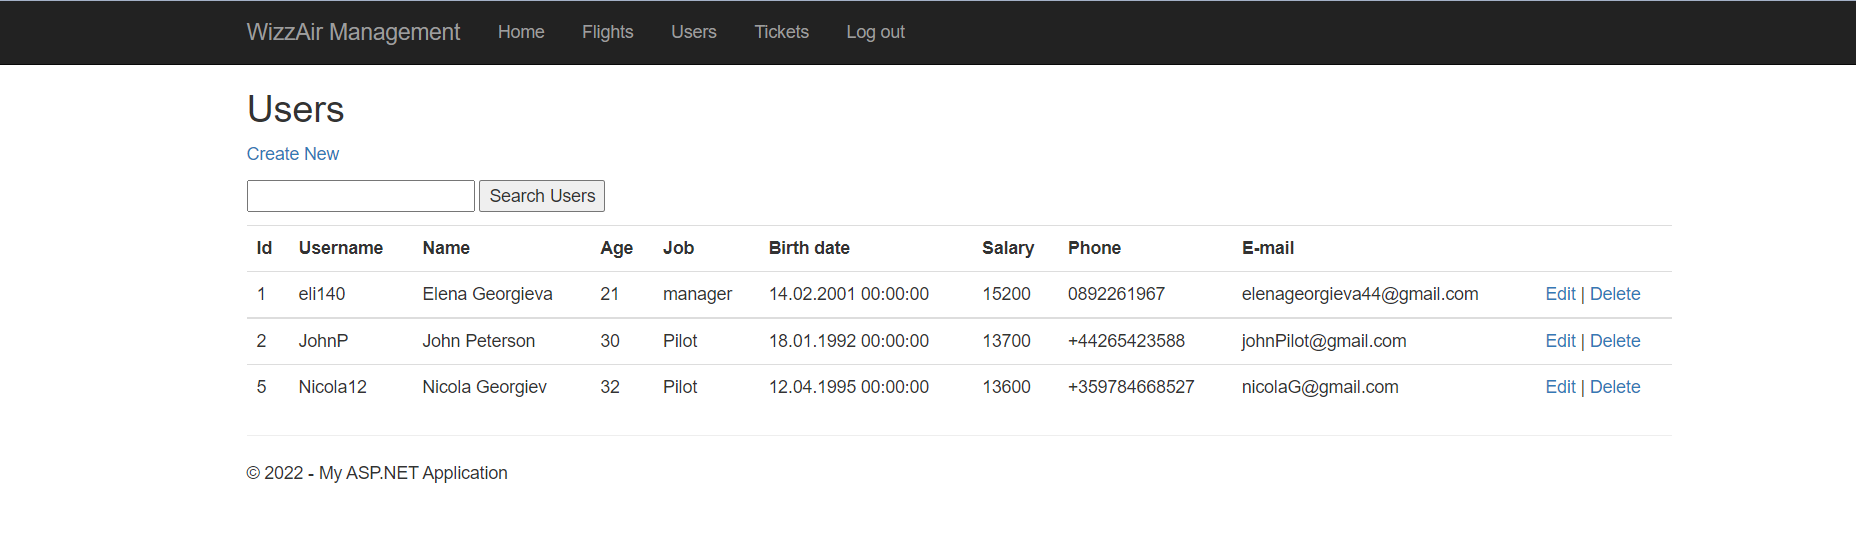Delete the user eli140

click(1615, 294)
